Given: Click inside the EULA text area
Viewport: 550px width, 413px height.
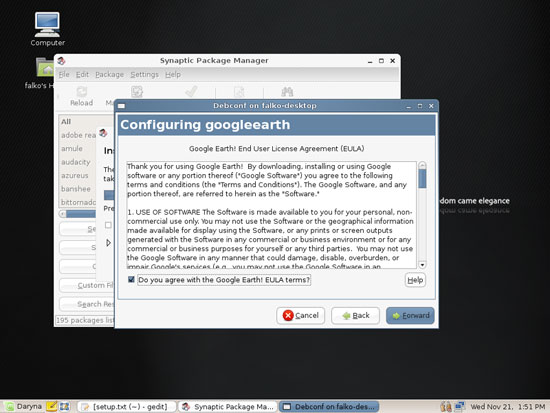Looking at the screenshot, I should point(271,215).
